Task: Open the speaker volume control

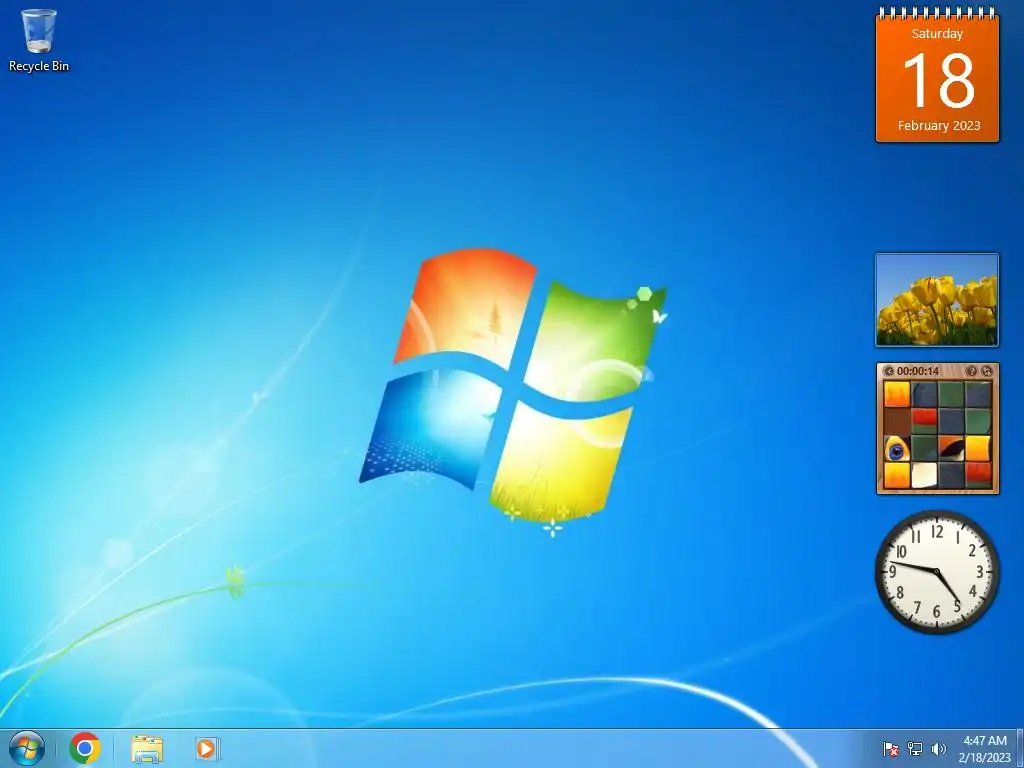Action: click(x=939, y=749)
